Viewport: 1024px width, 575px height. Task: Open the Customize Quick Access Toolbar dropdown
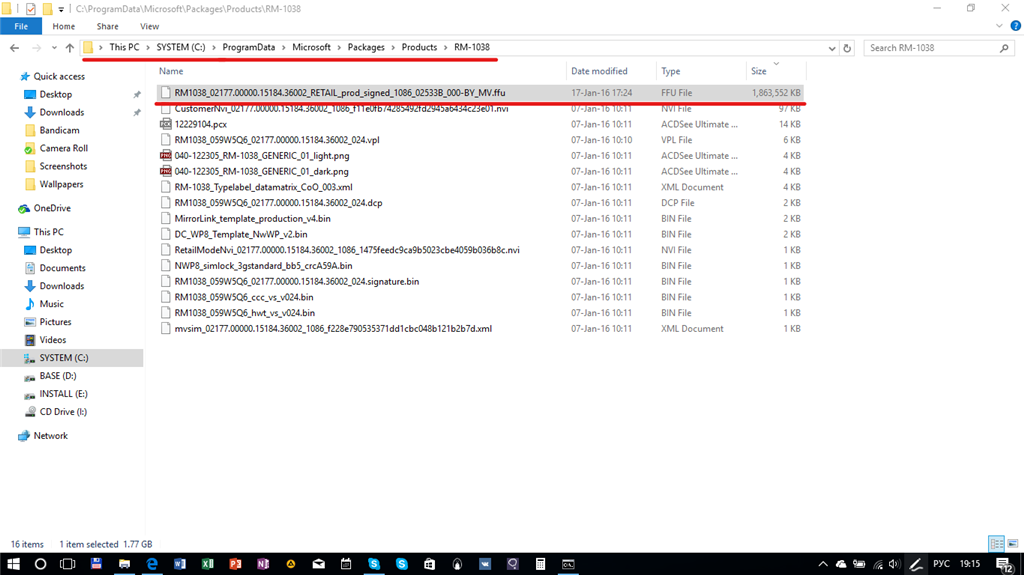point(61,9)
